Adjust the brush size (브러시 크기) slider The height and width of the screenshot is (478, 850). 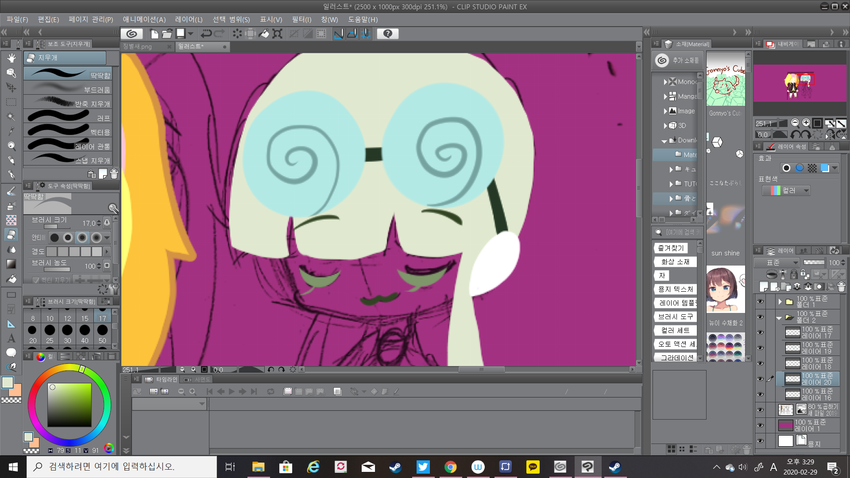pos(57,227)
